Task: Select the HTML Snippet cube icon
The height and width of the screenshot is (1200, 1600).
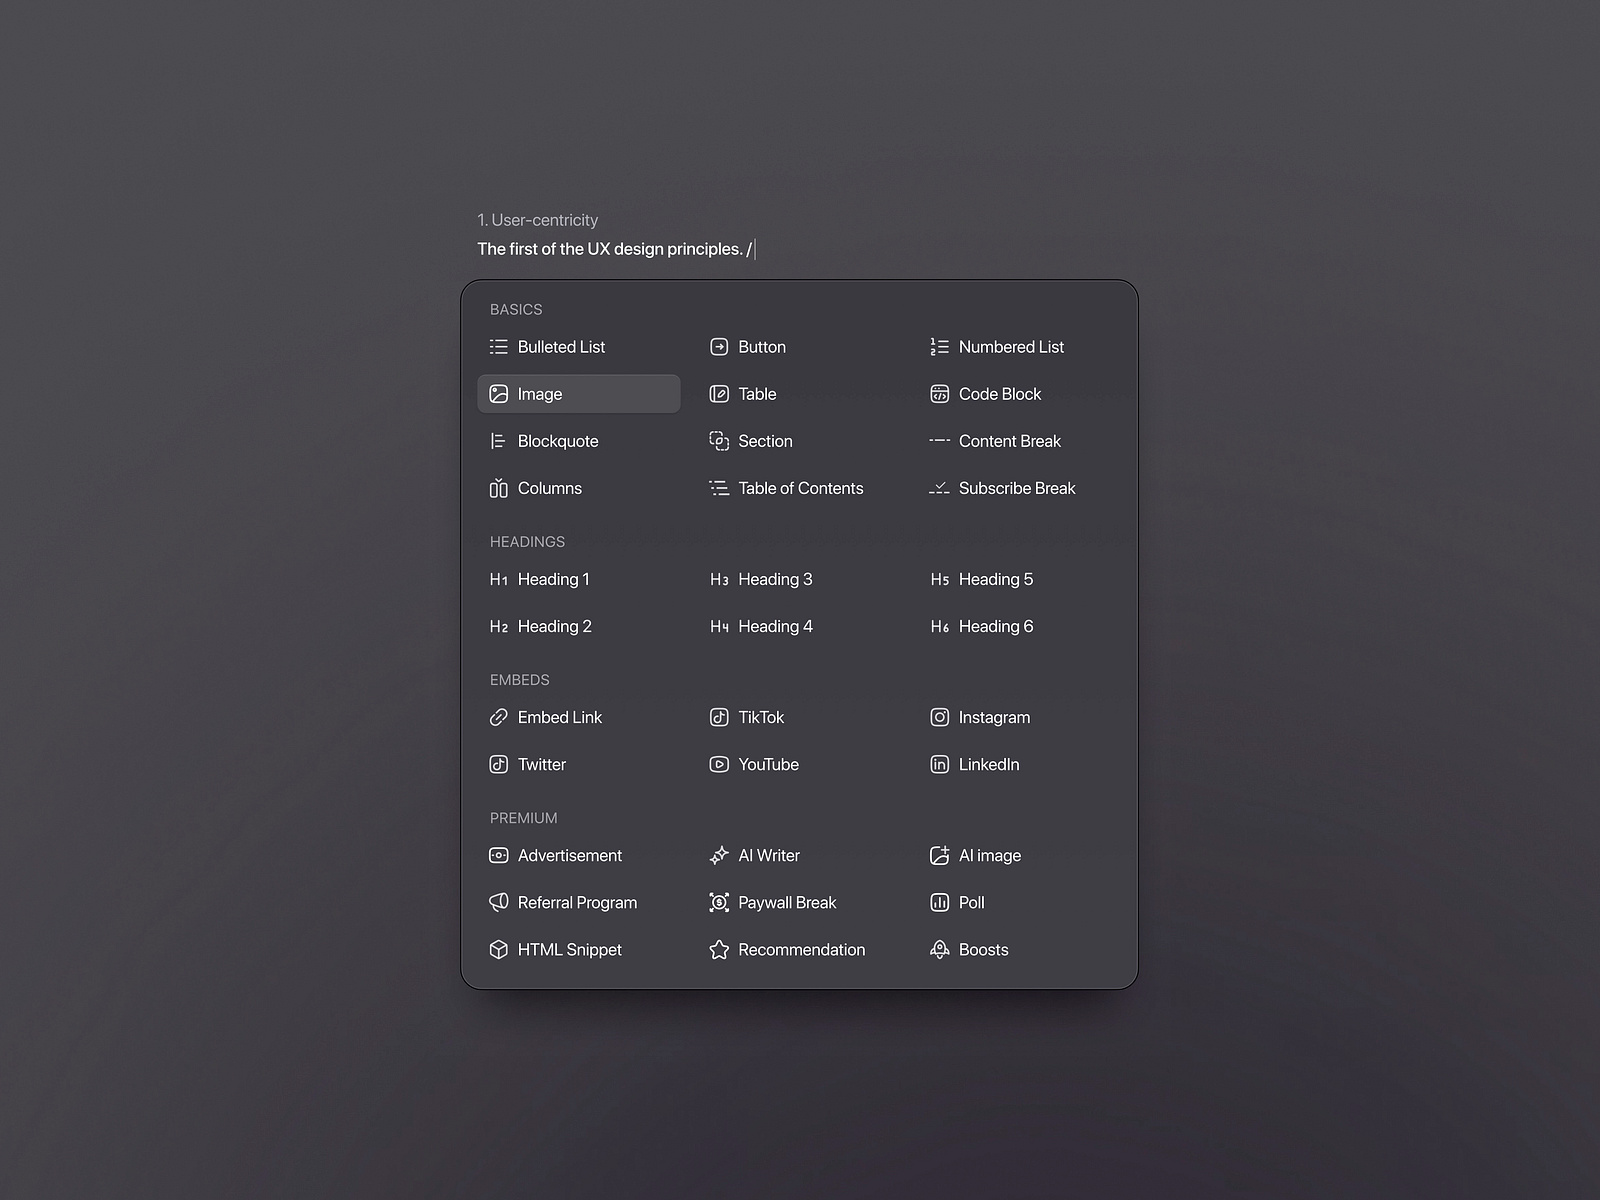Action: coord(499,949)
